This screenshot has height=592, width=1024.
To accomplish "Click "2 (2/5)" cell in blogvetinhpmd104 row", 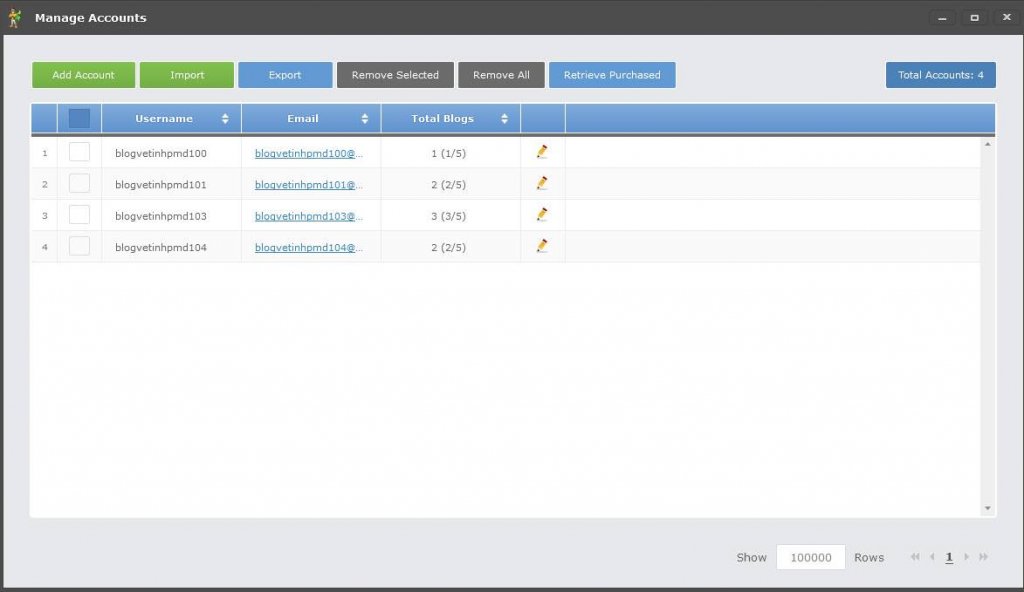I will click(x=451, y=247).
